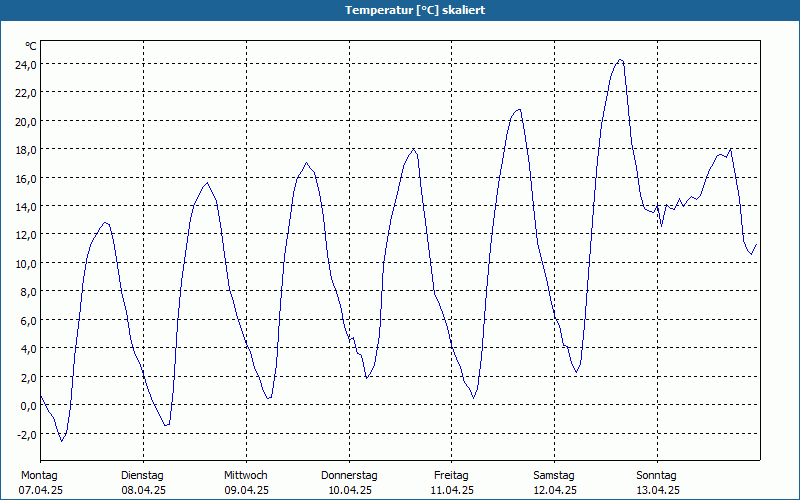This screenshot has height=500, width=800.
Task: Click the 4,0 y-axis label
Action: coord(28,349)
